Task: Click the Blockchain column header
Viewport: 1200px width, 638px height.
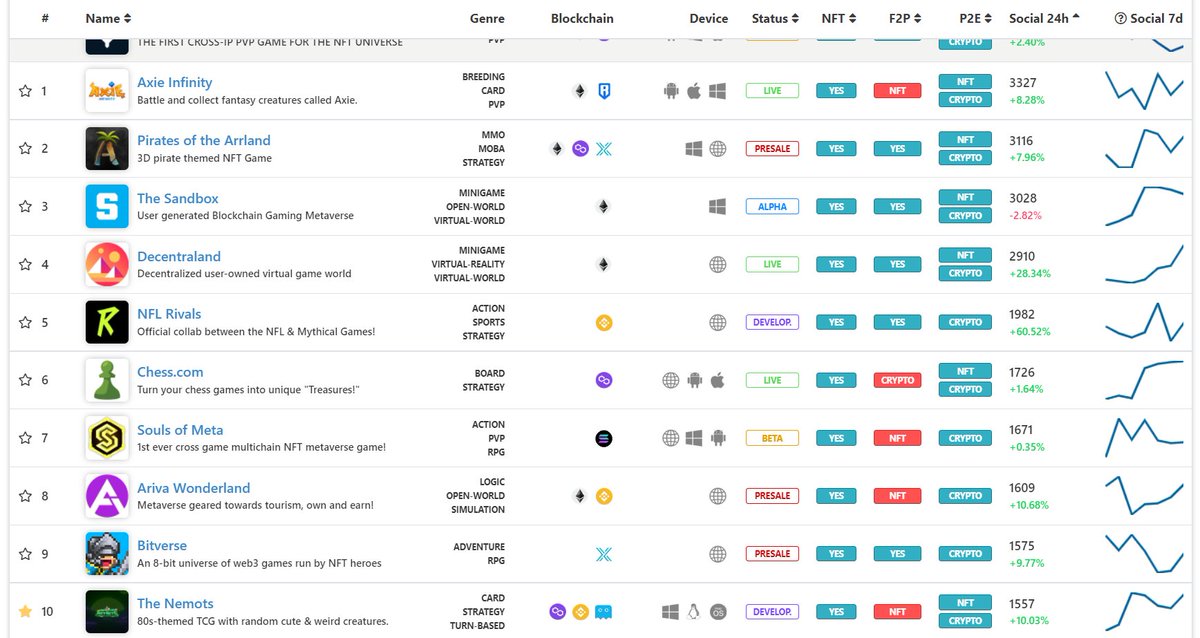Action: pyautogui.click(x=582, y=18)
